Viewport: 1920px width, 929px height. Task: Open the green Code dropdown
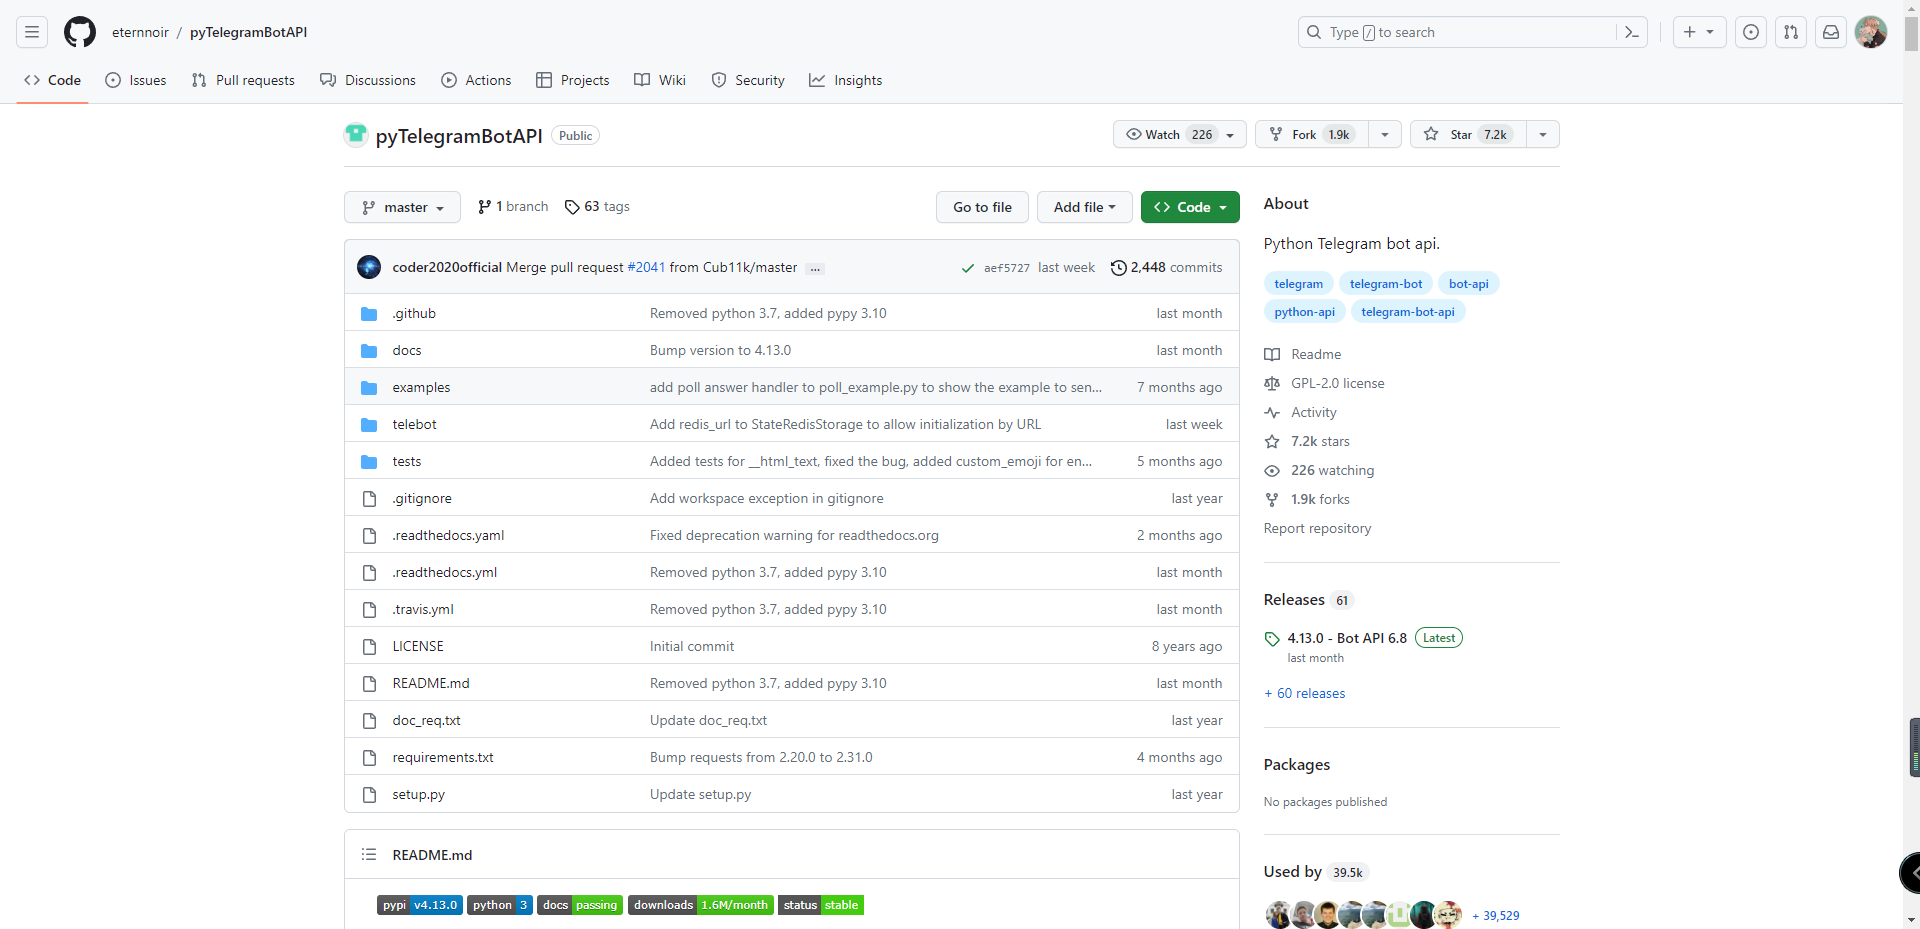click(1190, 207)
